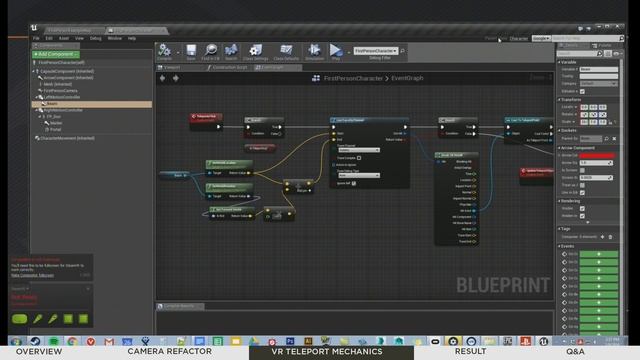This screenshot has height=360, width=640.
Task: Open Steam from the taskbar
Action: (35, 341)
